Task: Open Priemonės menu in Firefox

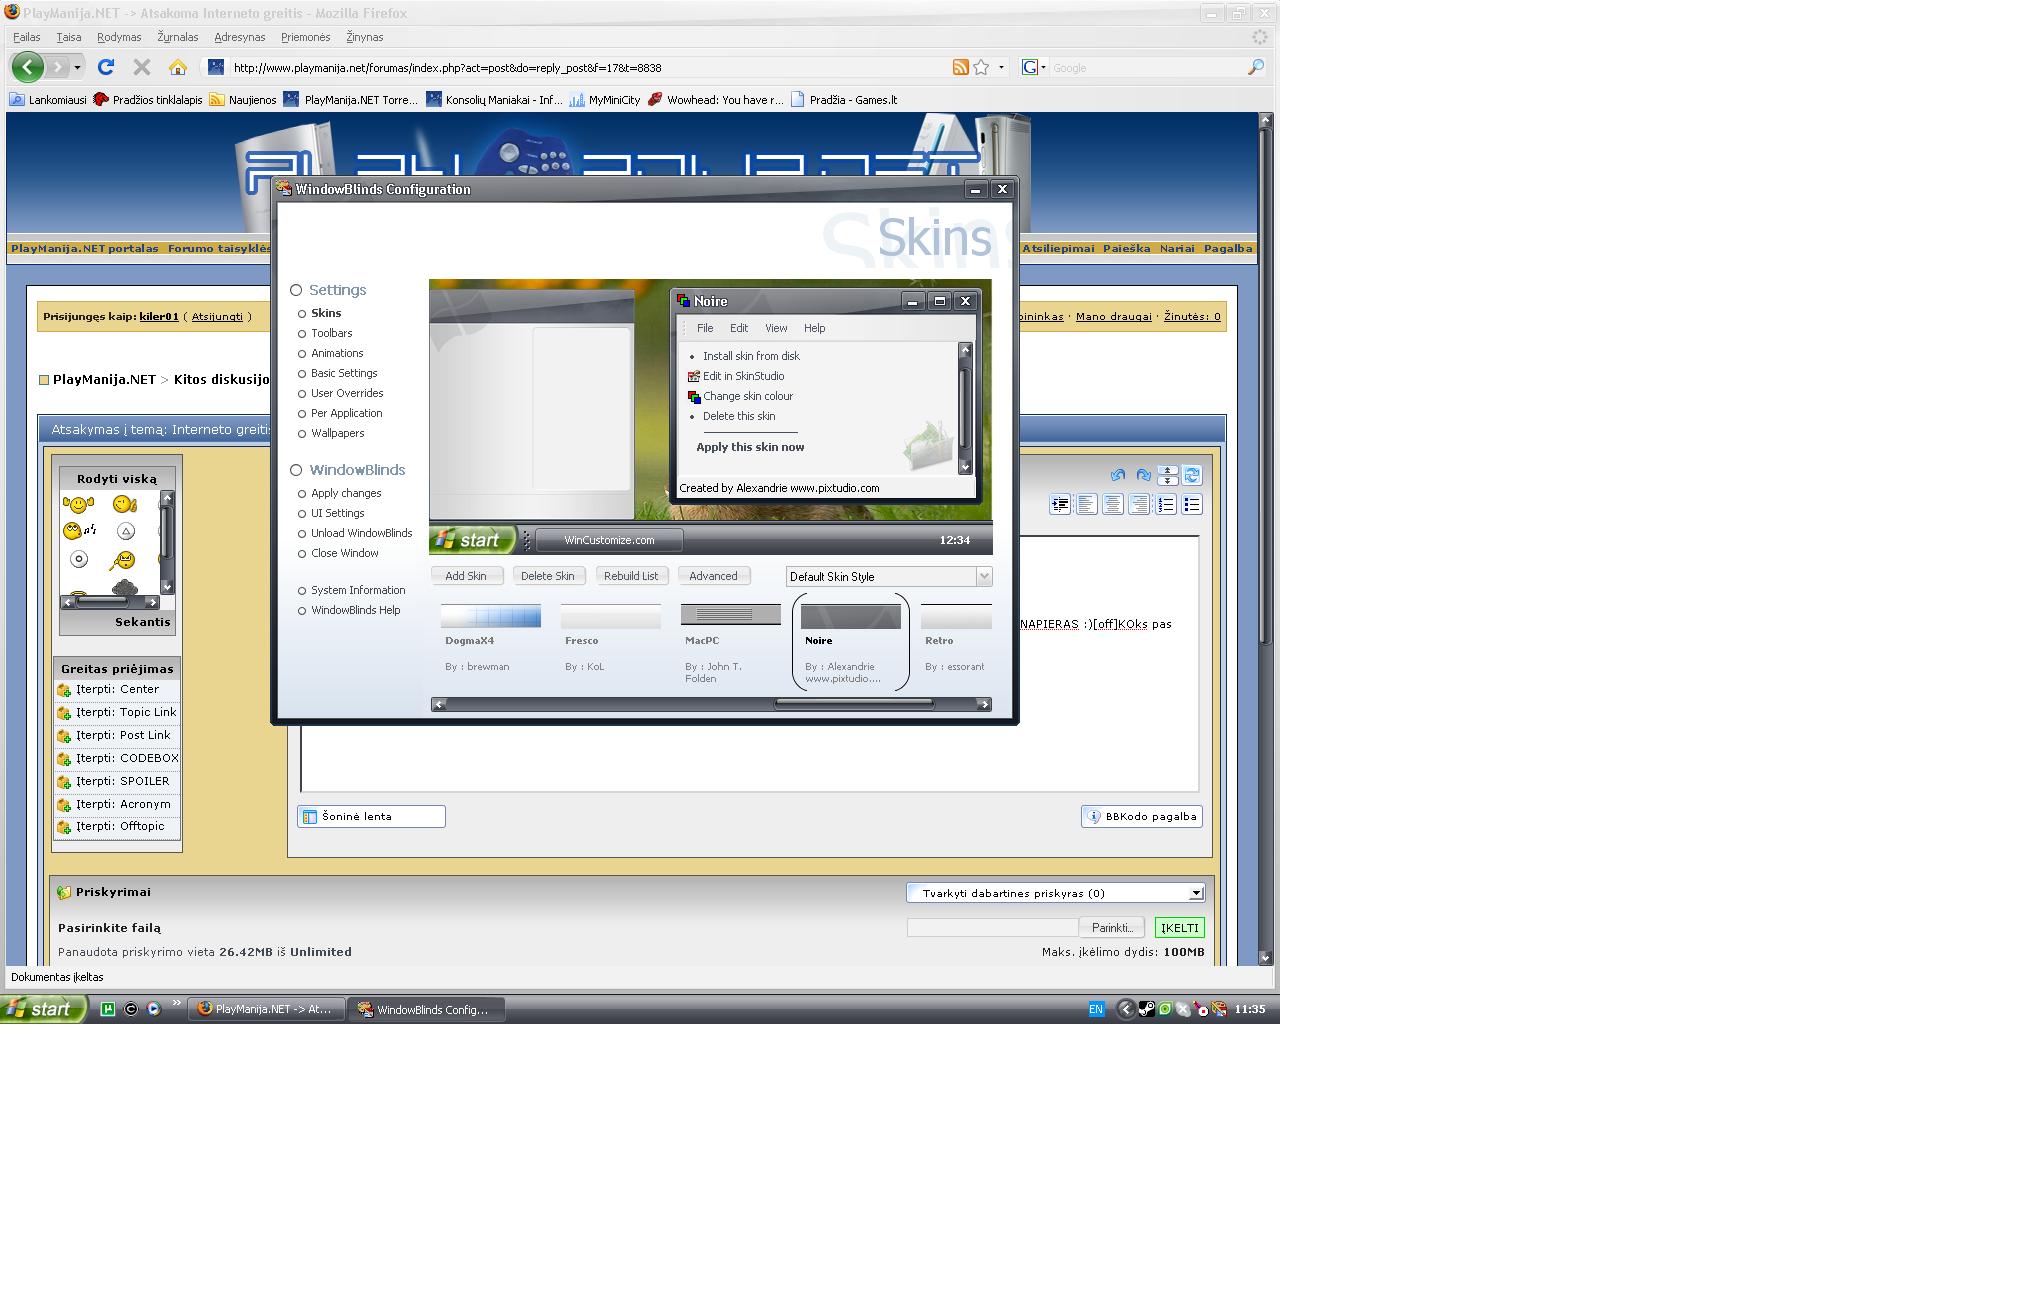Action: [305, 37]
